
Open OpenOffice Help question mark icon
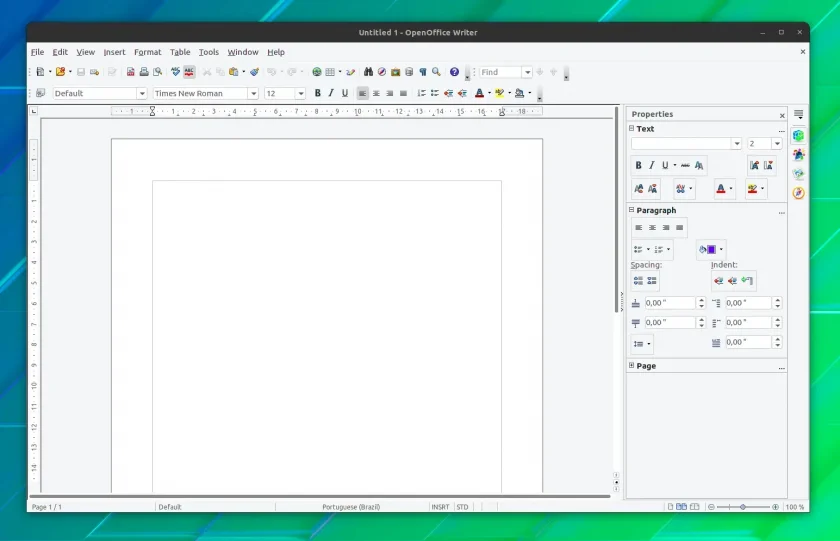point(454,72)
